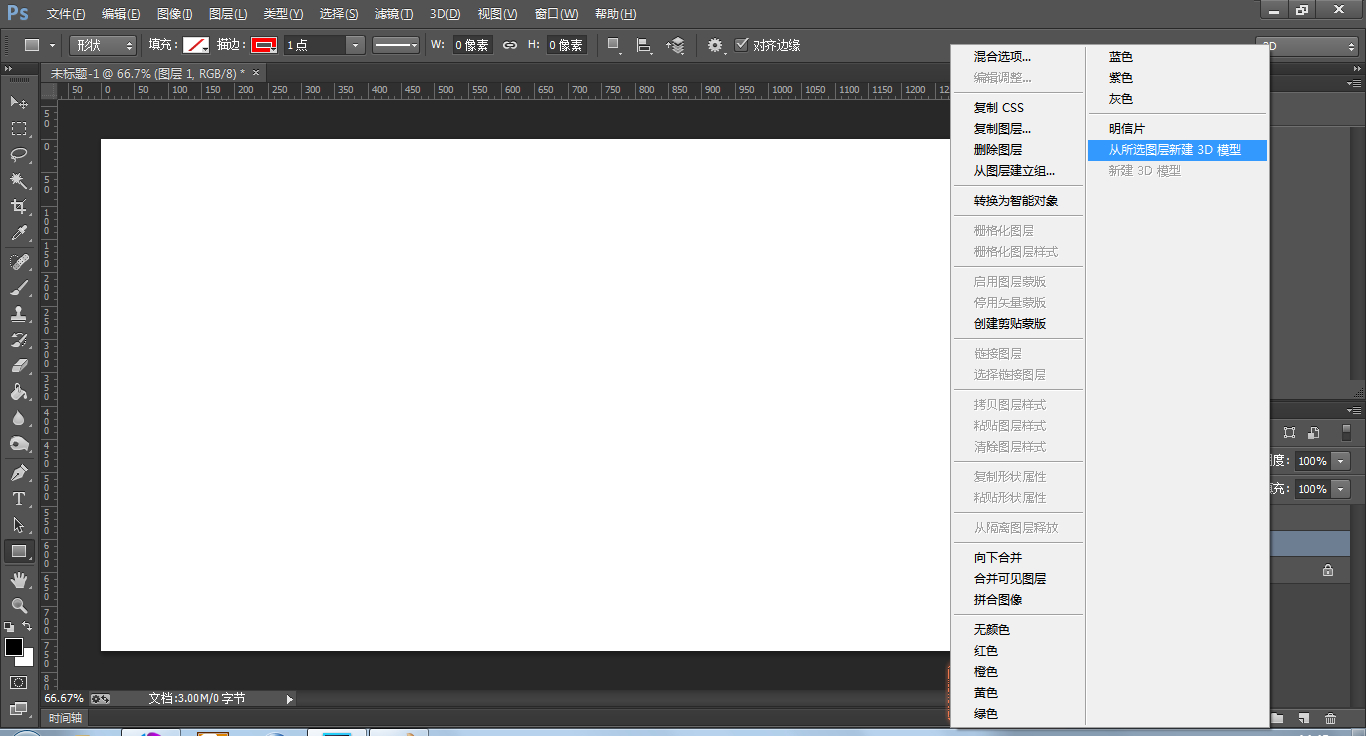Change the screen mode

19,709
